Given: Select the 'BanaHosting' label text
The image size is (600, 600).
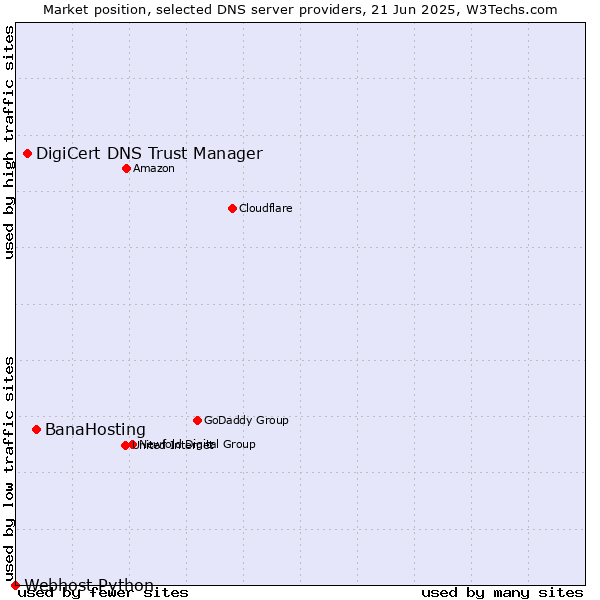Looking at the screenshot, I should point(95,430).
